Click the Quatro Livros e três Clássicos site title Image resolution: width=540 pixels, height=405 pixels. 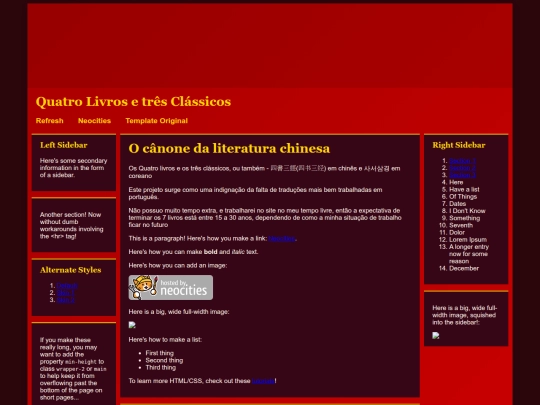coord(133,102)
